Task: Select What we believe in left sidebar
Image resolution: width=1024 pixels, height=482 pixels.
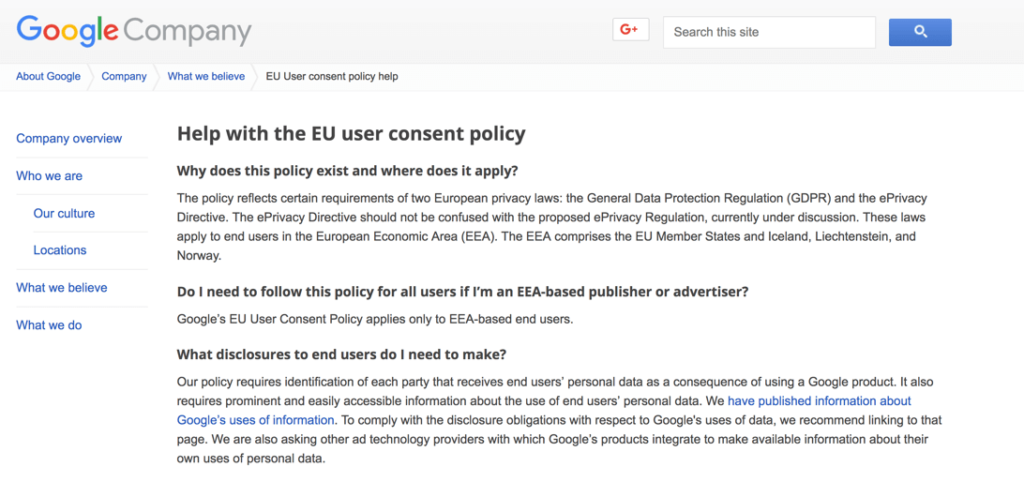Action: [62, 287]
